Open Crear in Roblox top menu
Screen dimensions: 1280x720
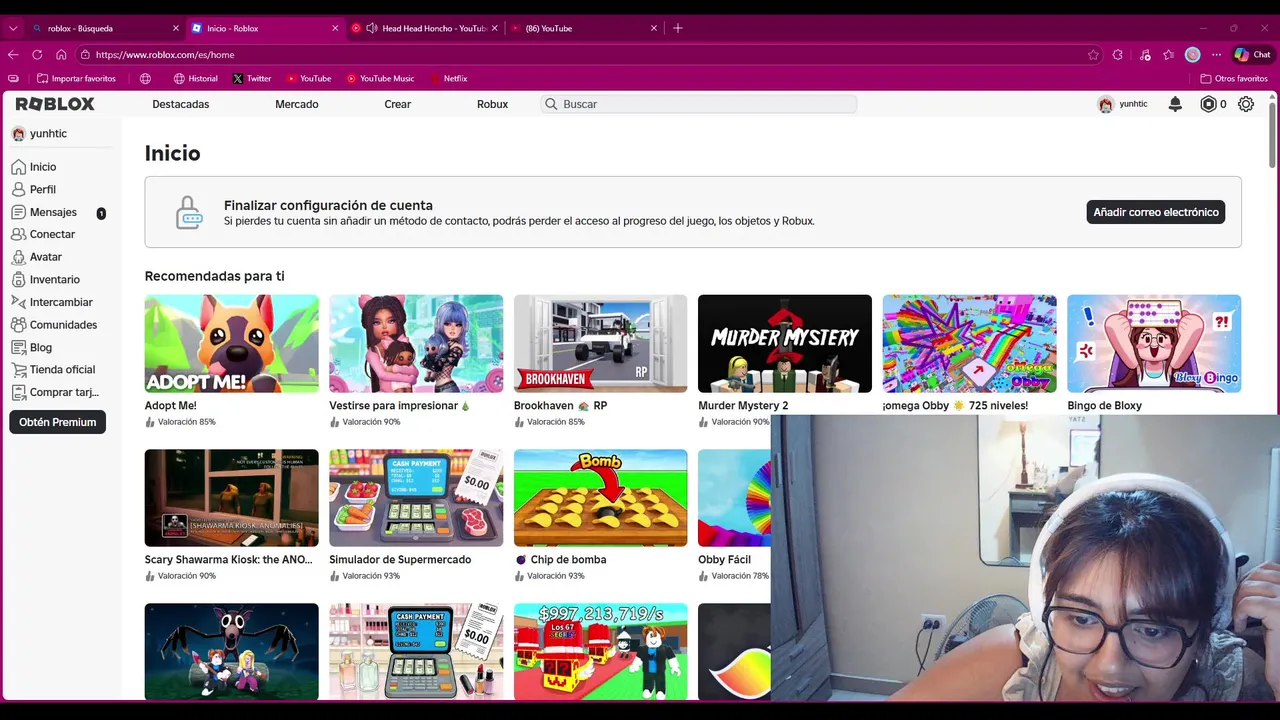pos(398,104)
